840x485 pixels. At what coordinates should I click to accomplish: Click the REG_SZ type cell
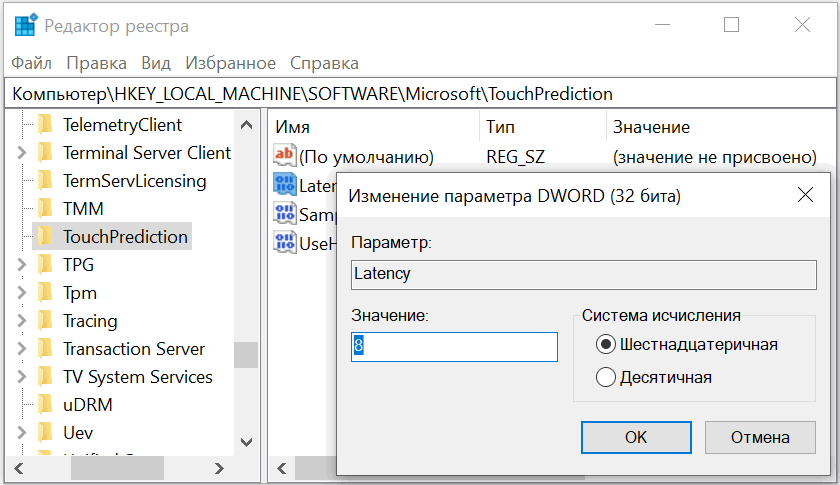(x=515, y=156)
